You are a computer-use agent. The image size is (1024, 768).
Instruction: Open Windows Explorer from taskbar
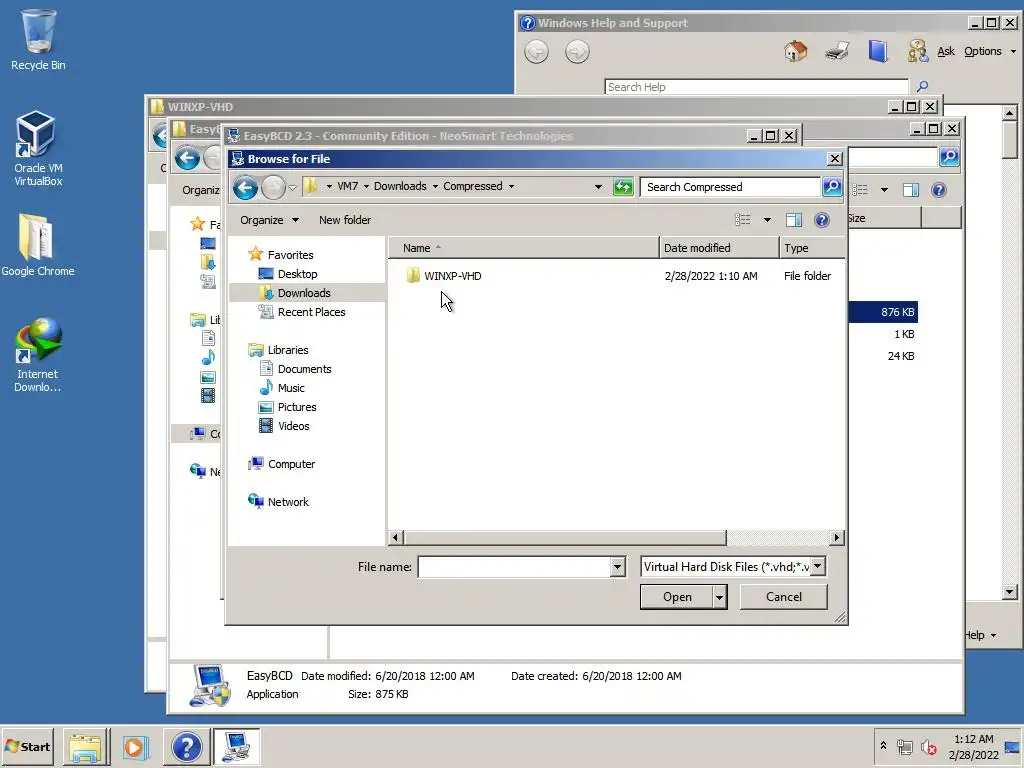[86, 747]
